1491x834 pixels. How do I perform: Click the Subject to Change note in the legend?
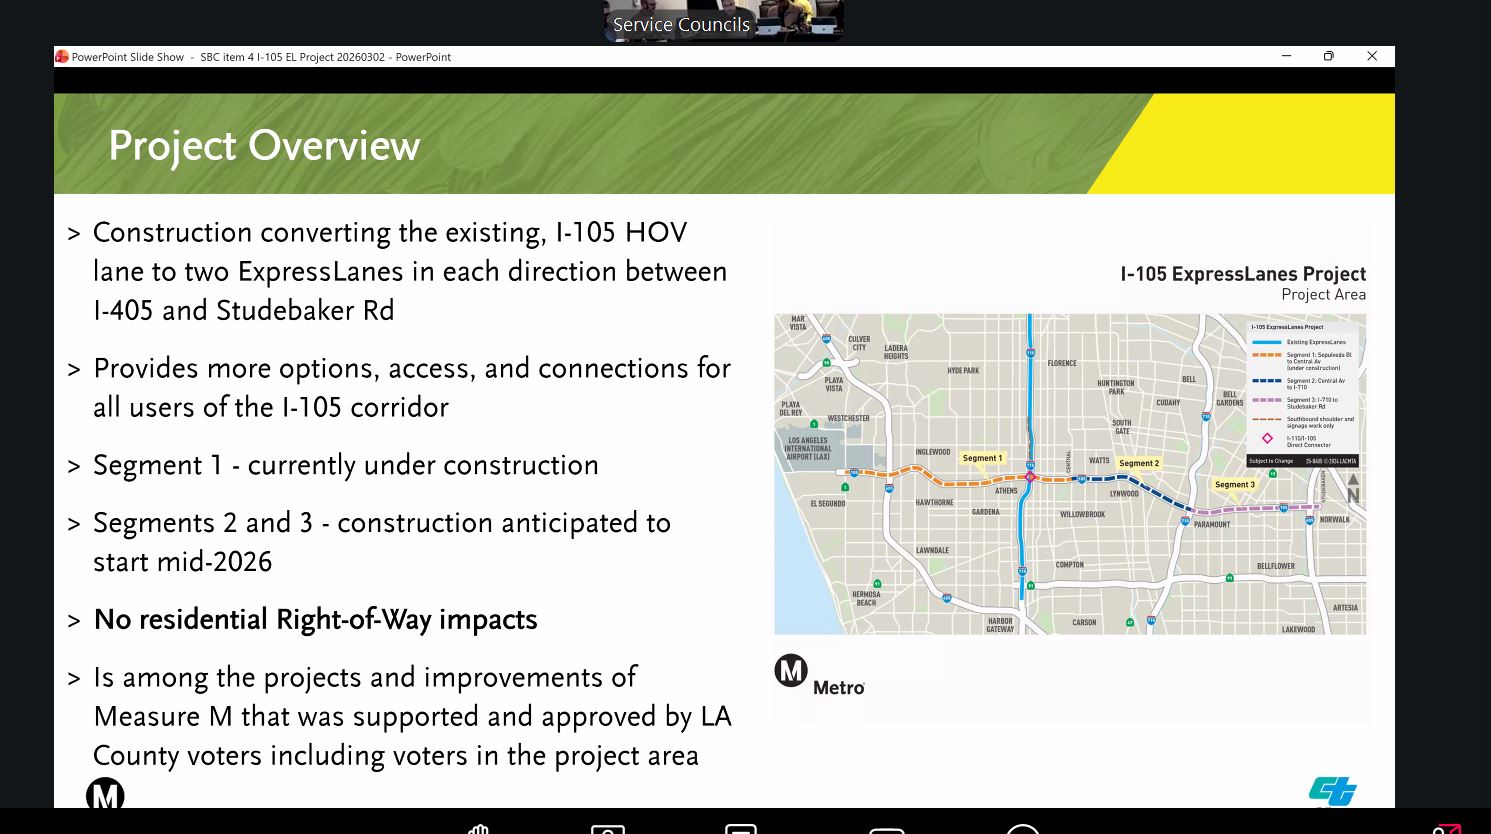[1270, 461]
